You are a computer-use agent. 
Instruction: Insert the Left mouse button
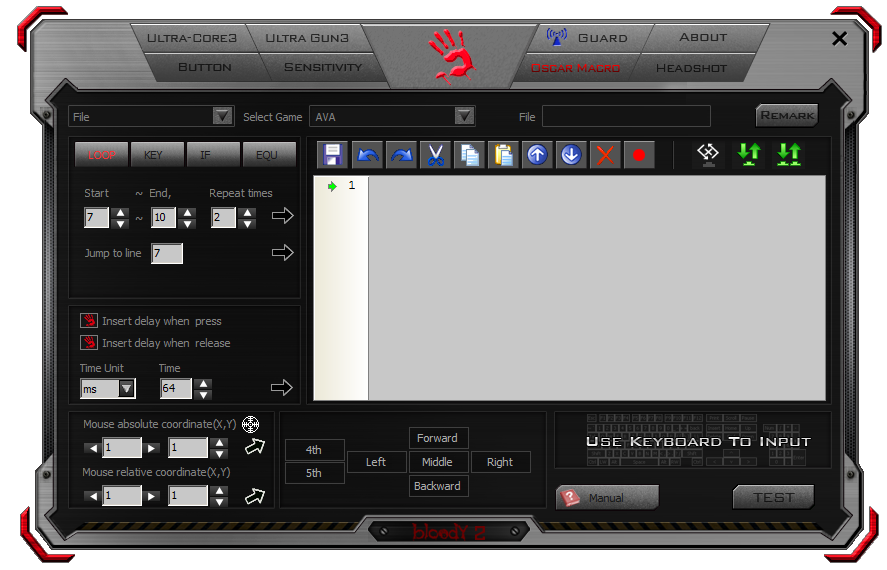[x=376, y=462]
